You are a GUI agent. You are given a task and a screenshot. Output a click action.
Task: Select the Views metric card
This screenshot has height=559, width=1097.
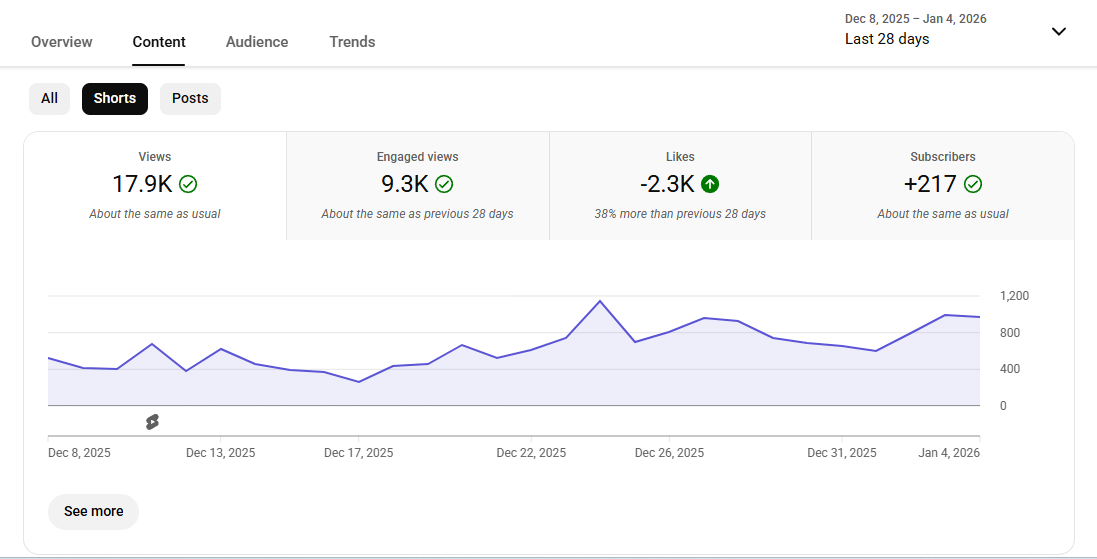coord(155,186)
